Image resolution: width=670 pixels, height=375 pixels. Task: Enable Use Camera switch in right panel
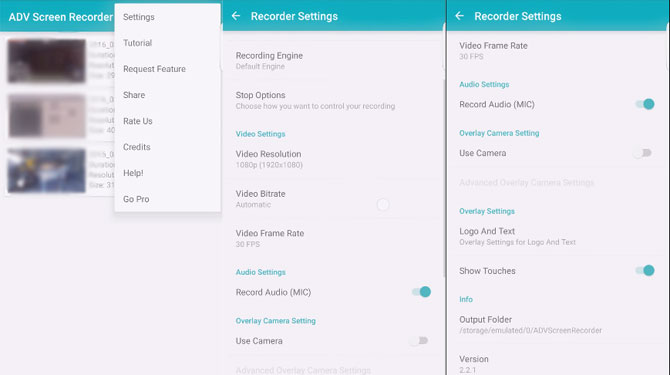pos(643,153)
